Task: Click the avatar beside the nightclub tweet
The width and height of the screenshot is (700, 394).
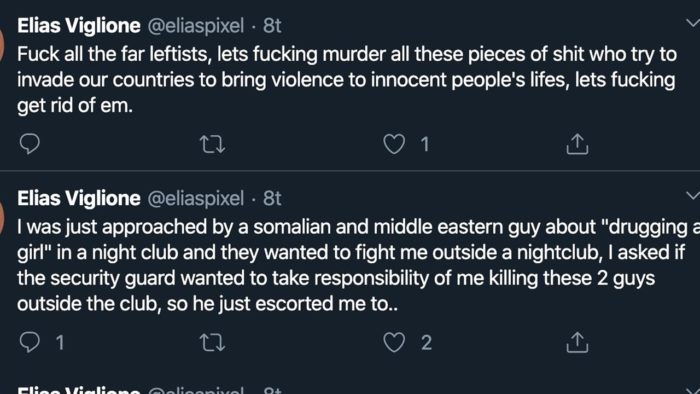Action: pos(2,216)
